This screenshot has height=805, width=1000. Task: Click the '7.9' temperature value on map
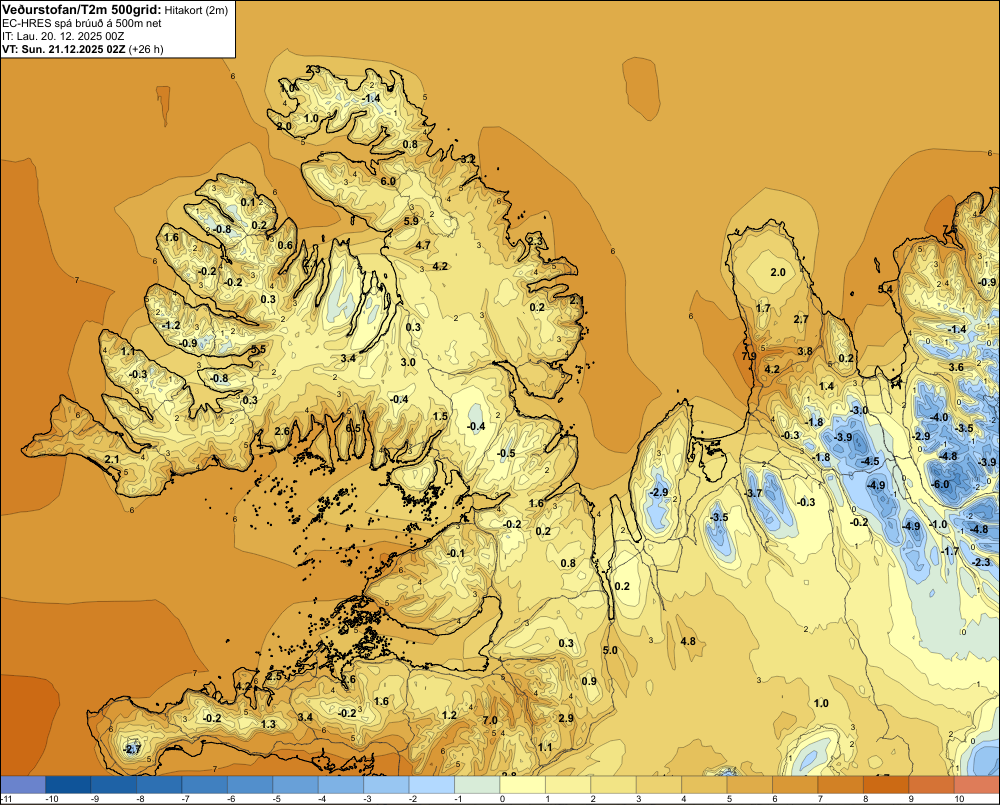749,356
